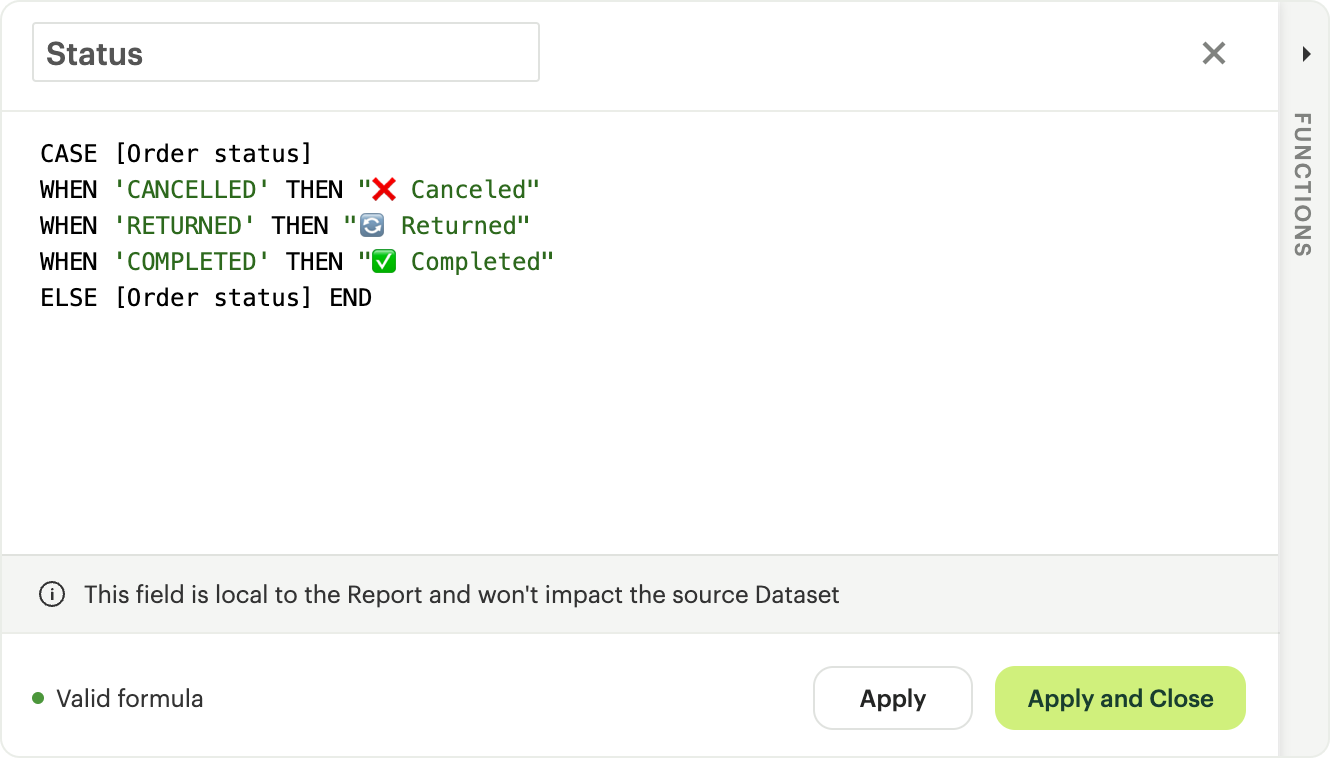This screenshot has height=758, width=1330.
Task: Click THEN on the CANCELLED line
Action: coord(315,190)
